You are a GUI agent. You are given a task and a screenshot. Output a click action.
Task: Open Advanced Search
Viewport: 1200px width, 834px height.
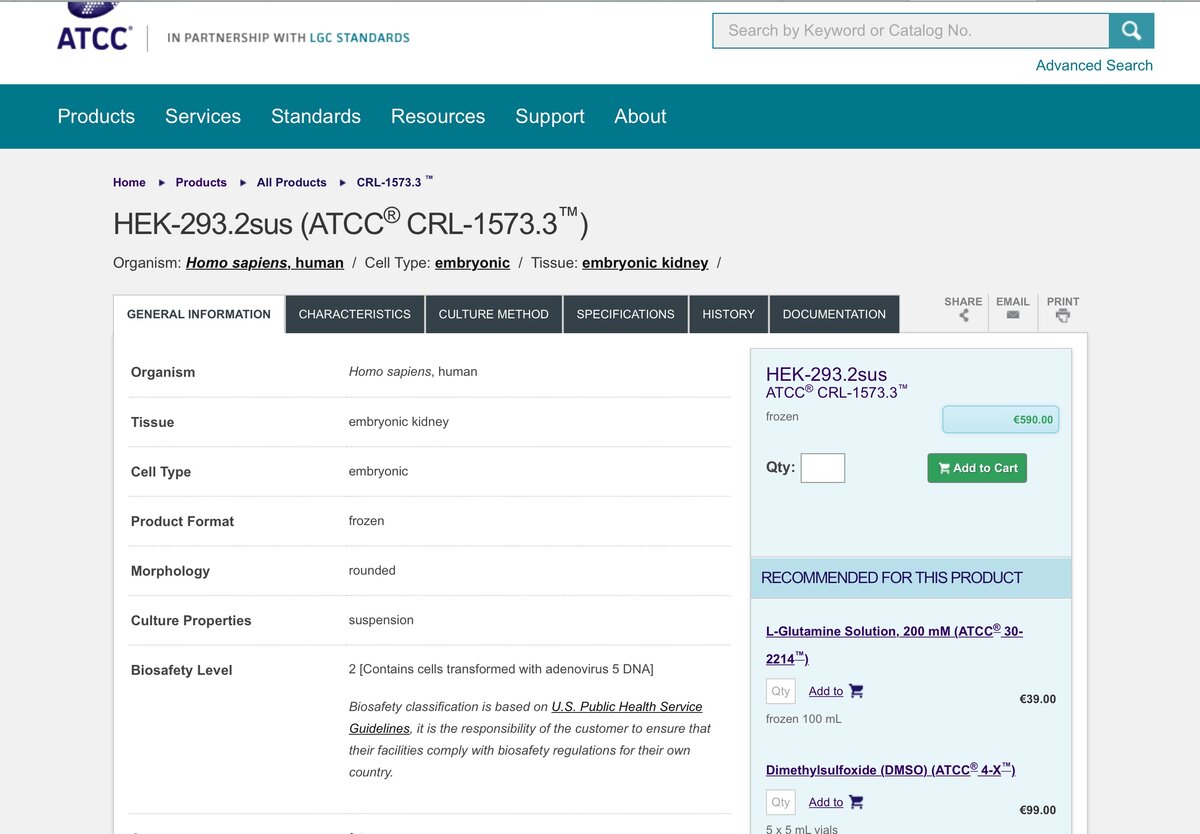click(1094, 65)
